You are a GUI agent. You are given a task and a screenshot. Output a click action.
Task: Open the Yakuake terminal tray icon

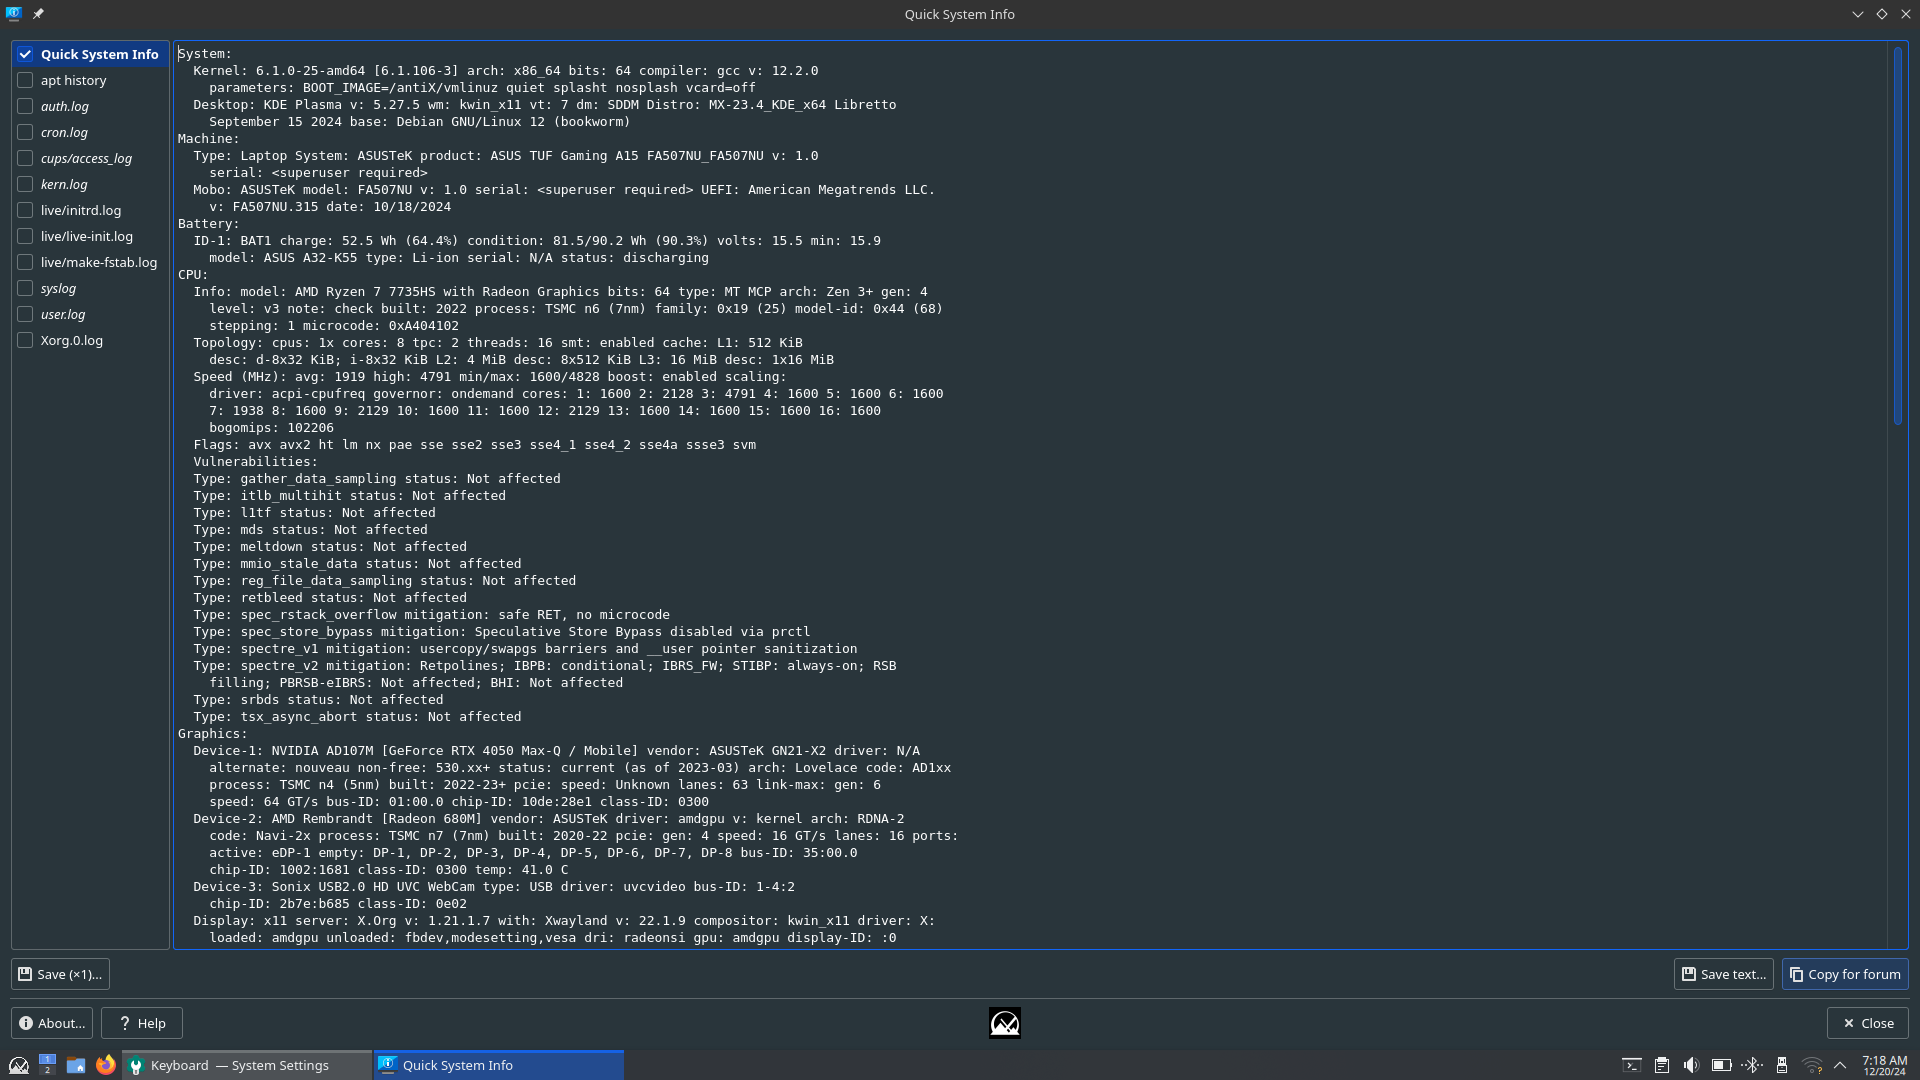(1631, 1066)
